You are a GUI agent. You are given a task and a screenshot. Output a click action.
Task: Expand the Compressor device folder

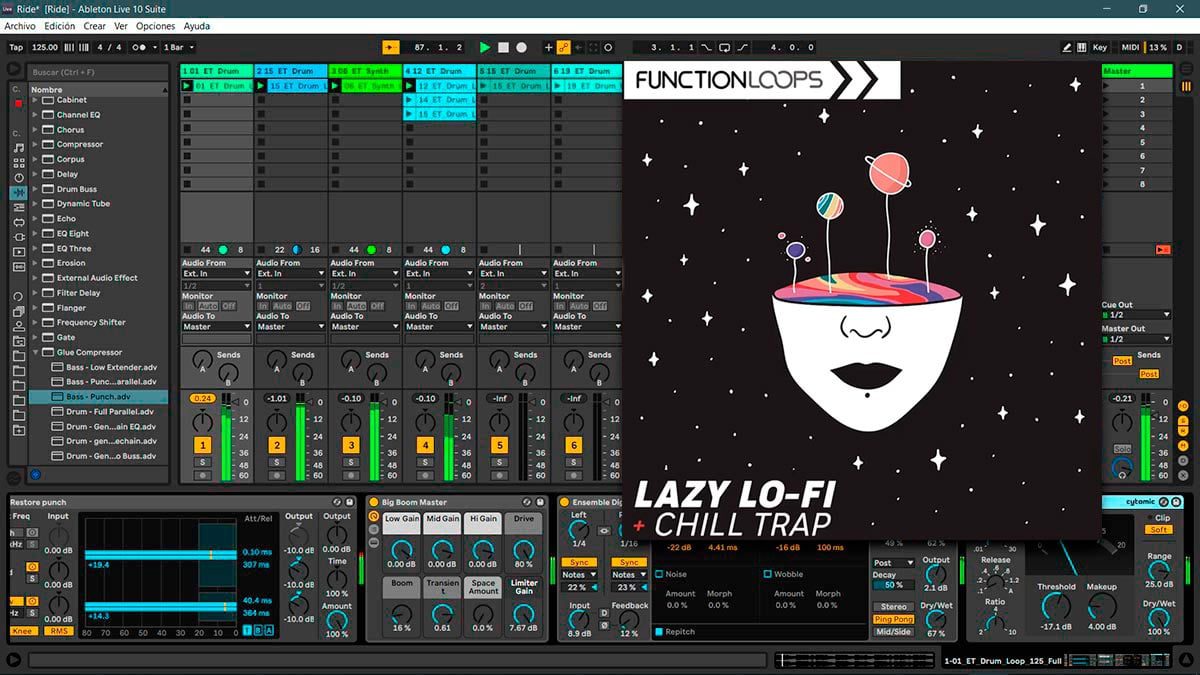36,144
